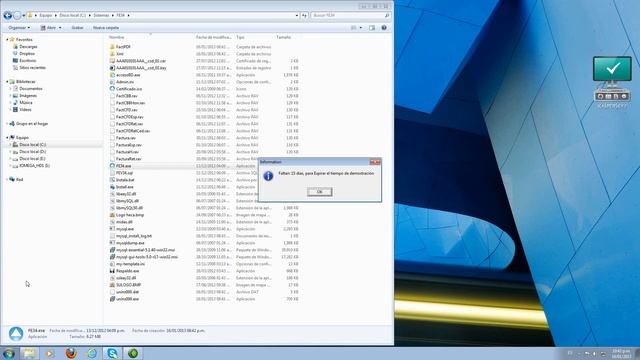Expand Disco local (D:) tree node
Screen dimensions: 640x360
pyautogui.click(x=11, y=151)
